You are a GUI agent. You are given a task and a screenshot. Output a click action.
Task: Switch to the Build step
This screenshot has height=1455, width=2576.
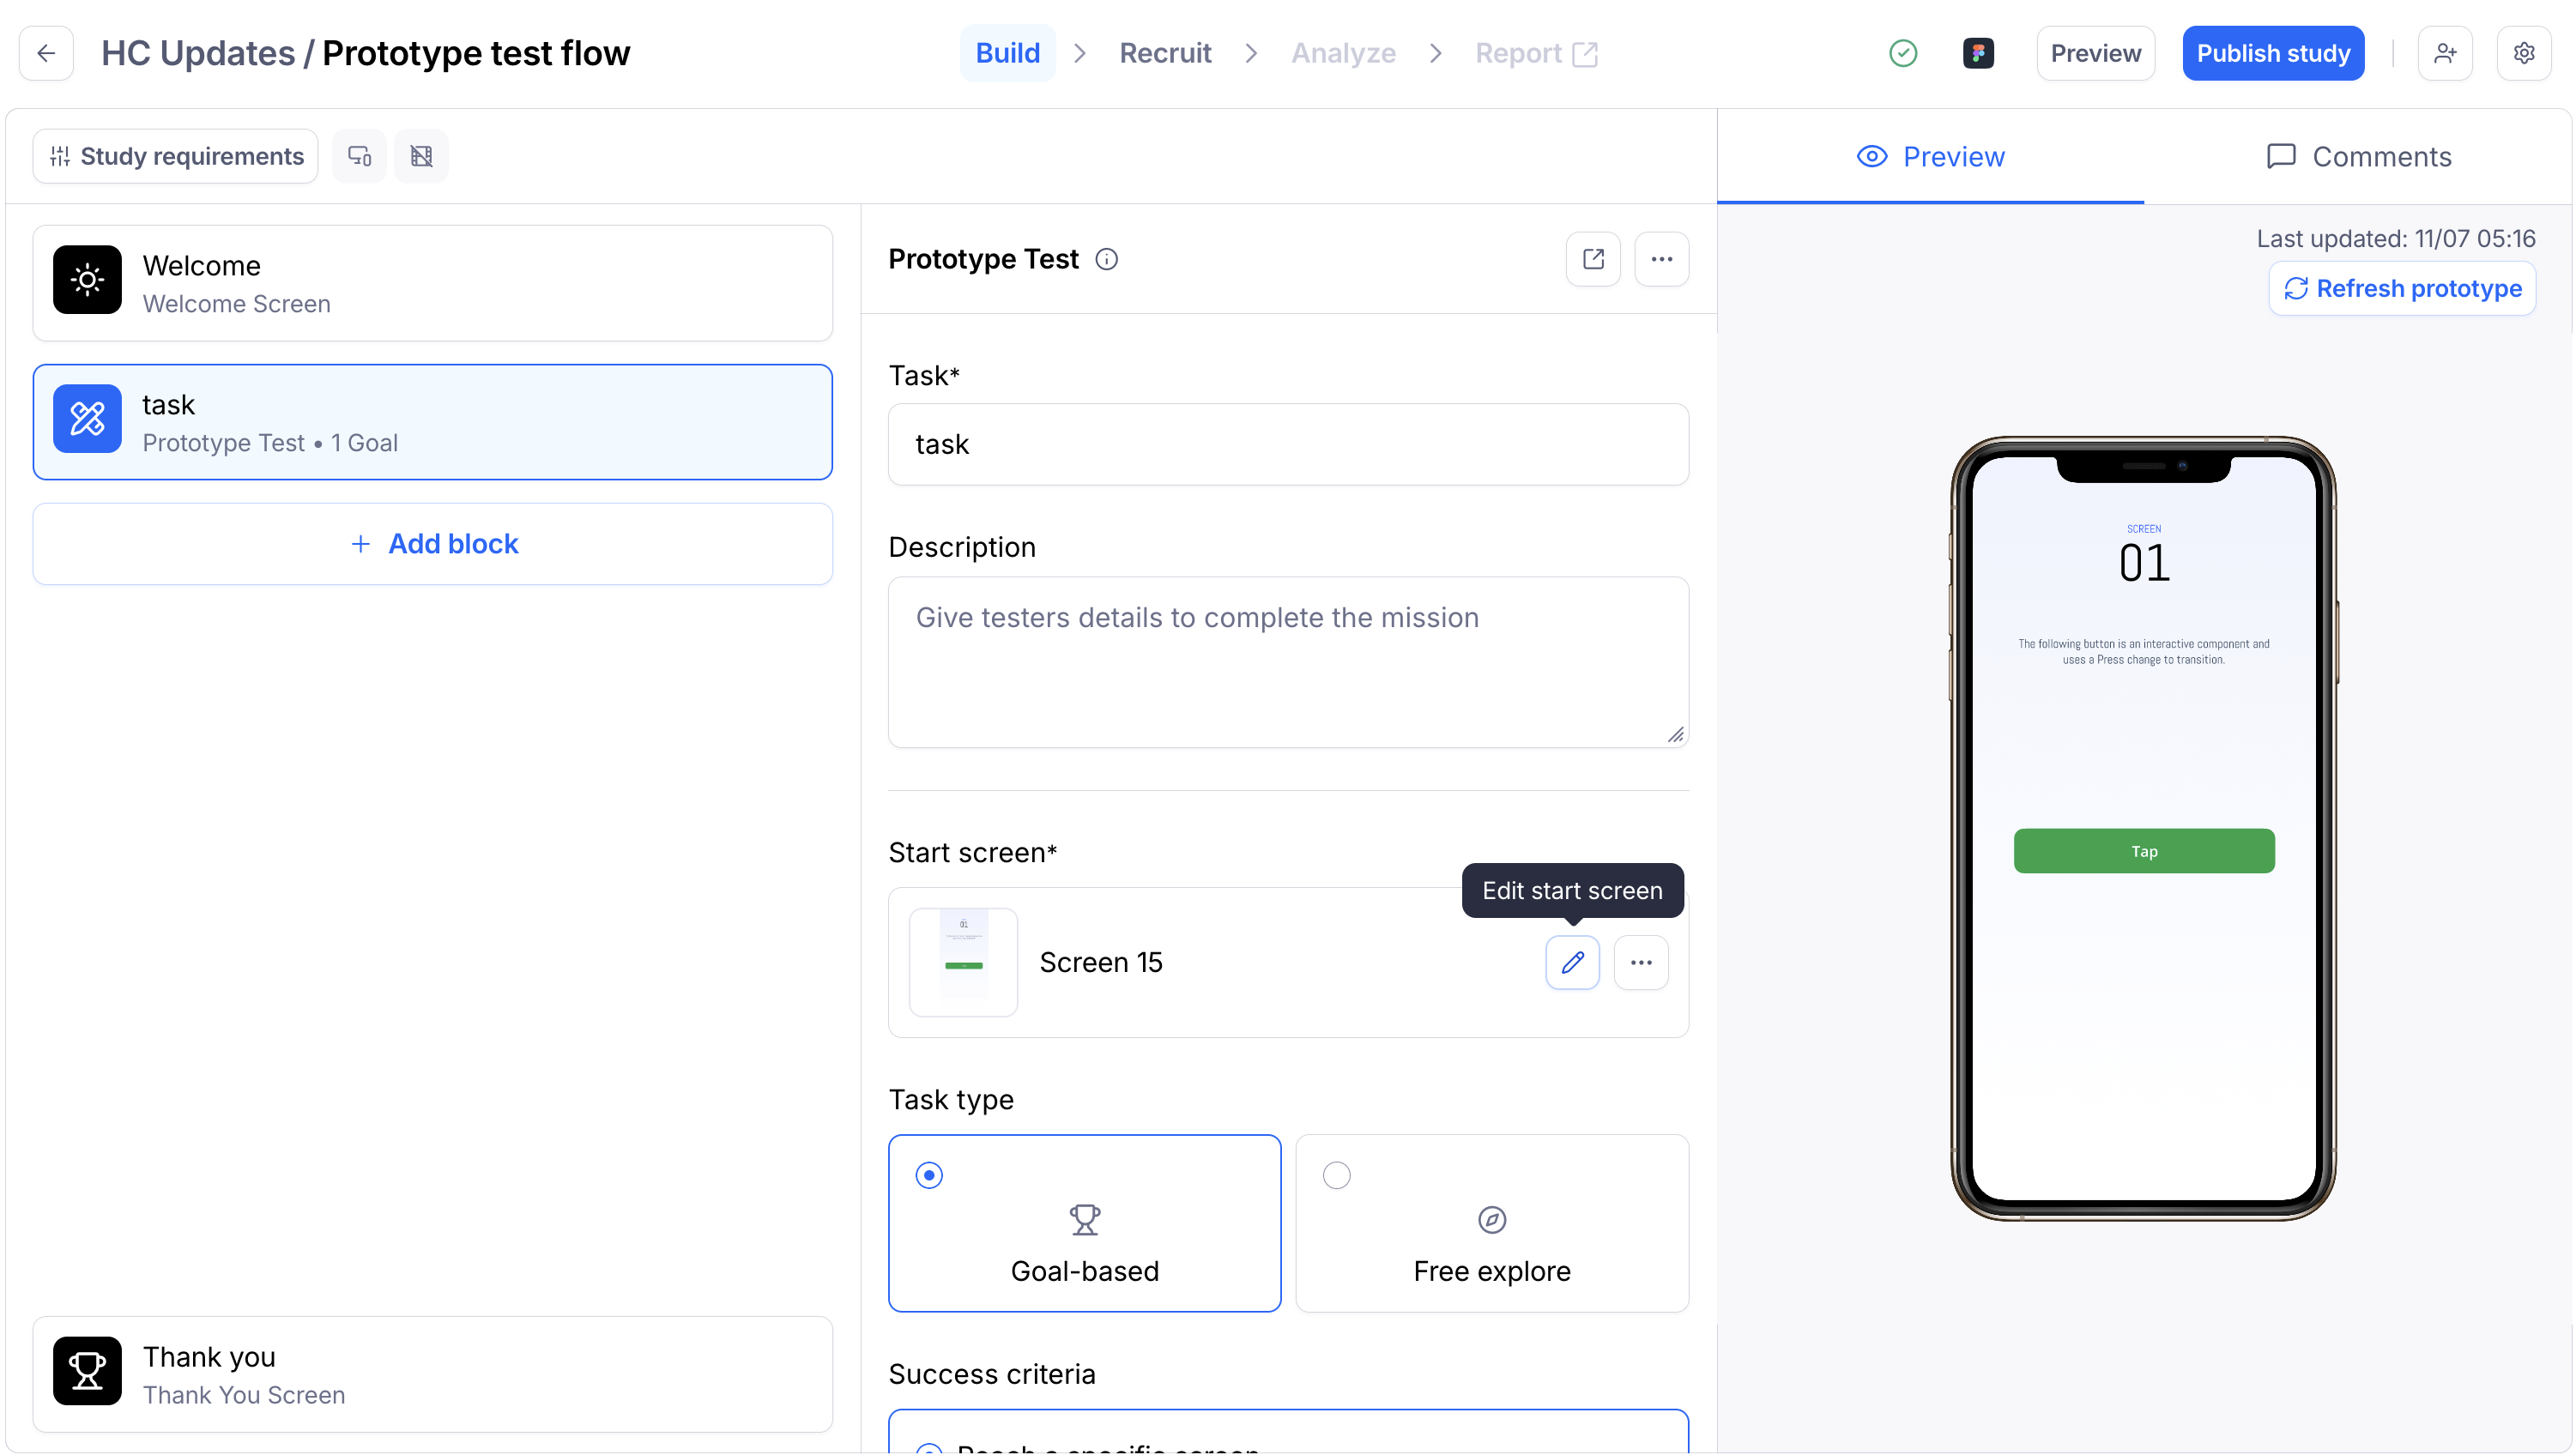coord(1007,53)
